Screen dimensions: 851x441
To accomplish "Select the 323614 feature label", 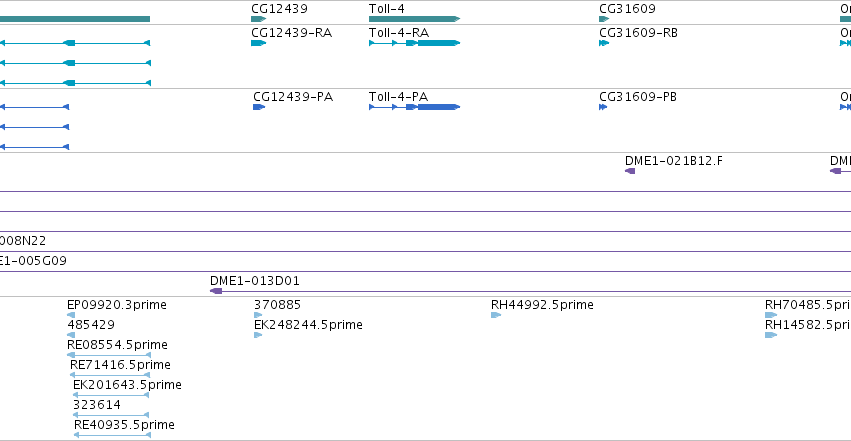I will click(97, 405).
